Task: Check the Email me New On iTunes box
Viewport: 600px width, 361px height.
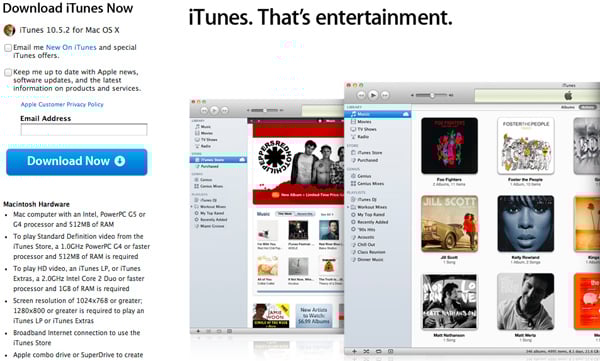Action: click(8, 48)
